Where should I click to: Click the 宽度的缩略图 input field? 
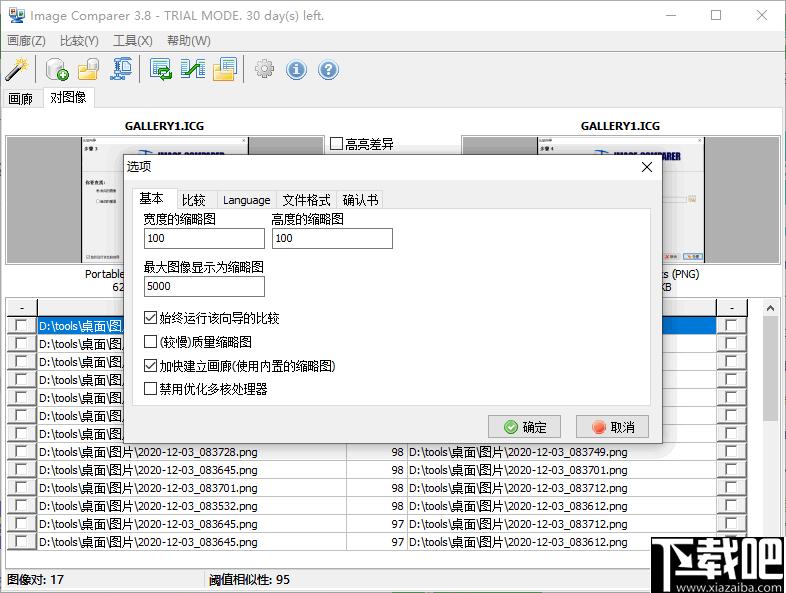tap(204, 238)
